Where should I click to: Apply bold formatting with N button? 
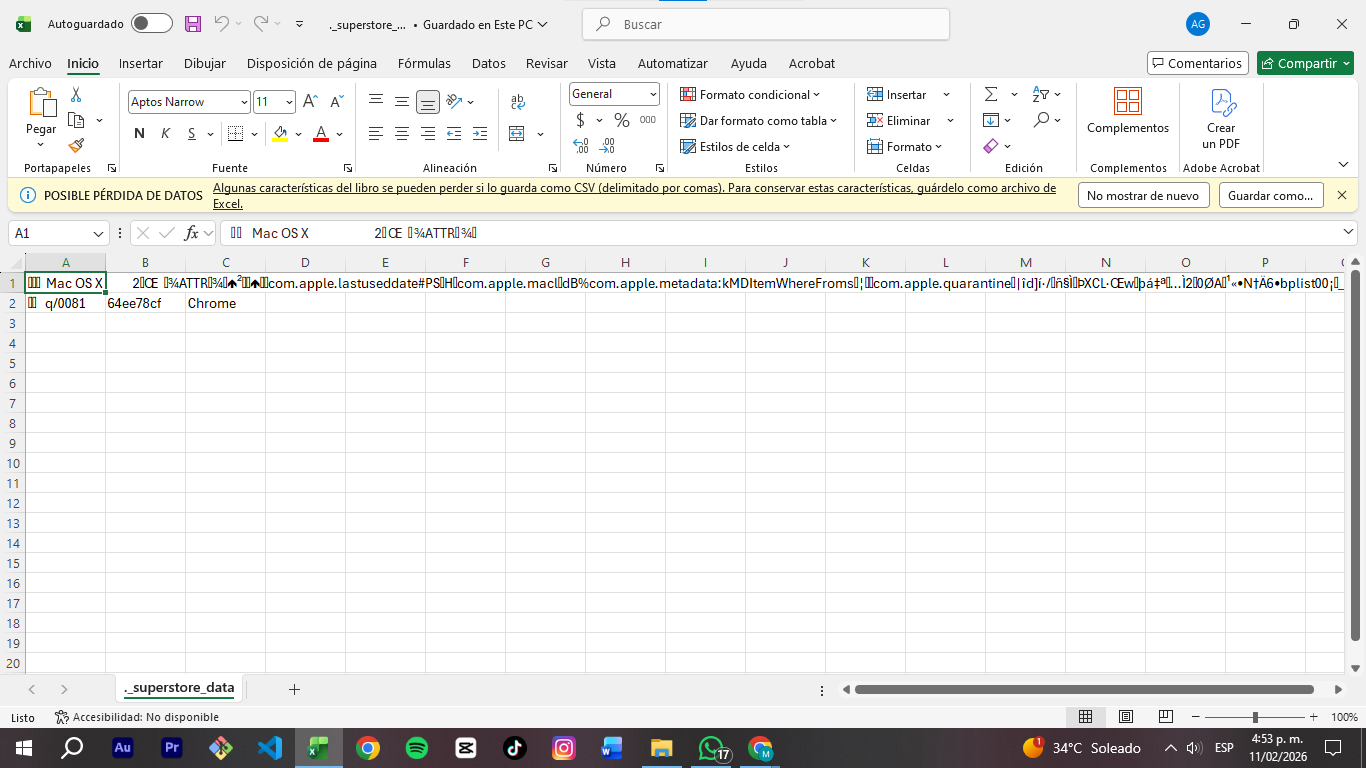[139, 134]
